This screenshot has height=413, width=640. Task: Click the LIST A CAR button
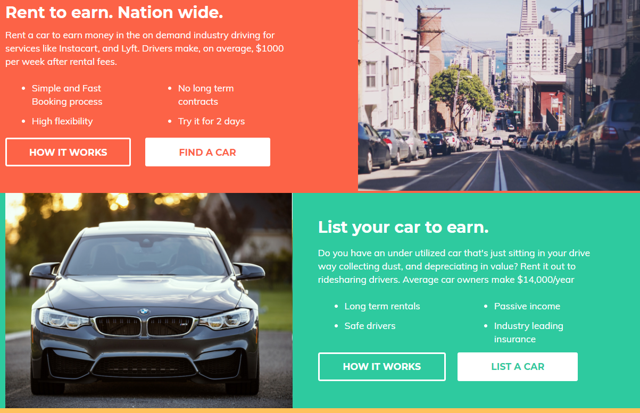pyautogui.click(x=518, y=366)
